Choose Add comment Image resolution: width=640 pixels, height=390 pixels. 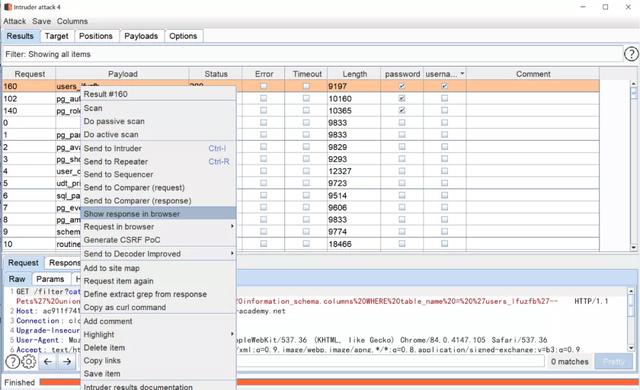coord(159,321)
